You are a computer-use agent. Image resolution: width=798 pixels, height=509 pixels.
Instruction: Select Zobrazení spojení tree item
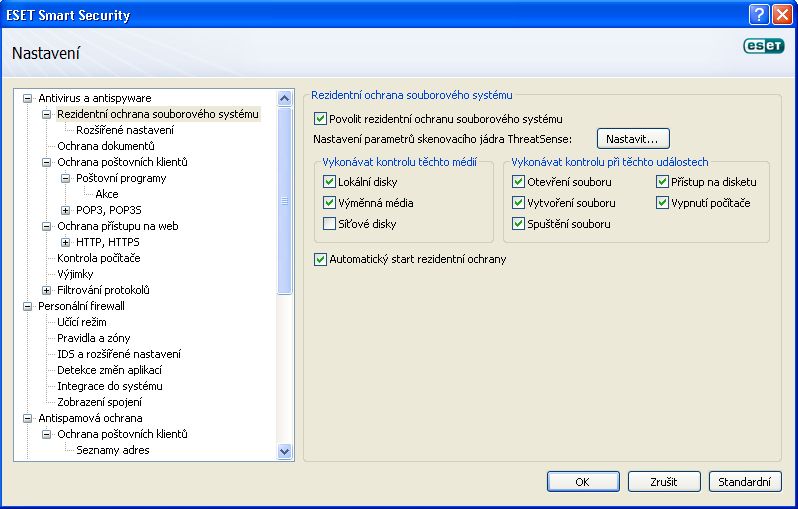99,402
